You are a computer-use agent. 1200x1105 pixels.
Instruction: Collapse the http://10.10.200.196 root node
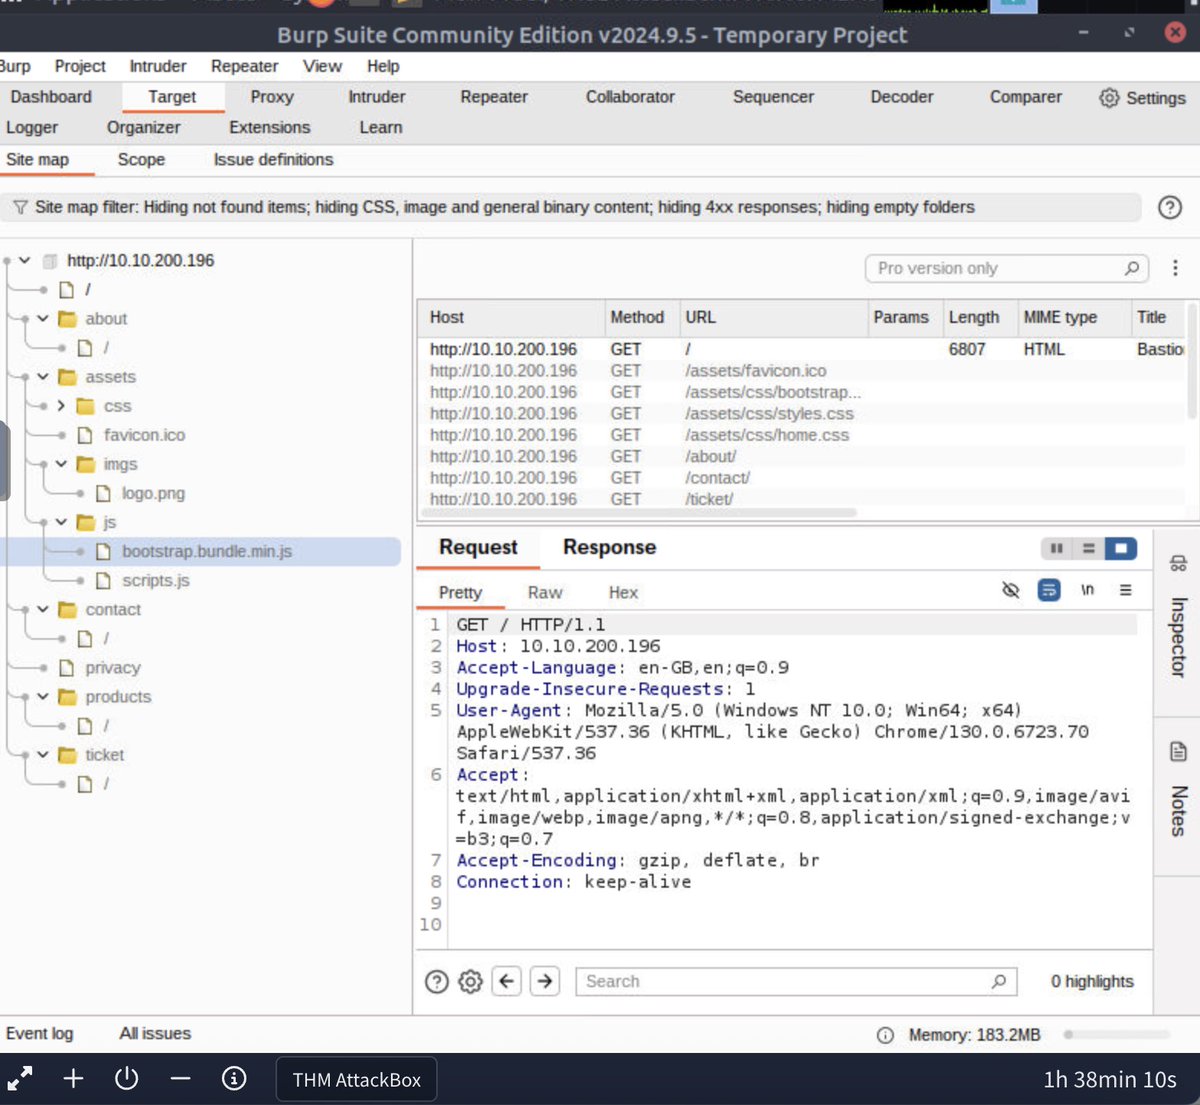coord(24,260)
